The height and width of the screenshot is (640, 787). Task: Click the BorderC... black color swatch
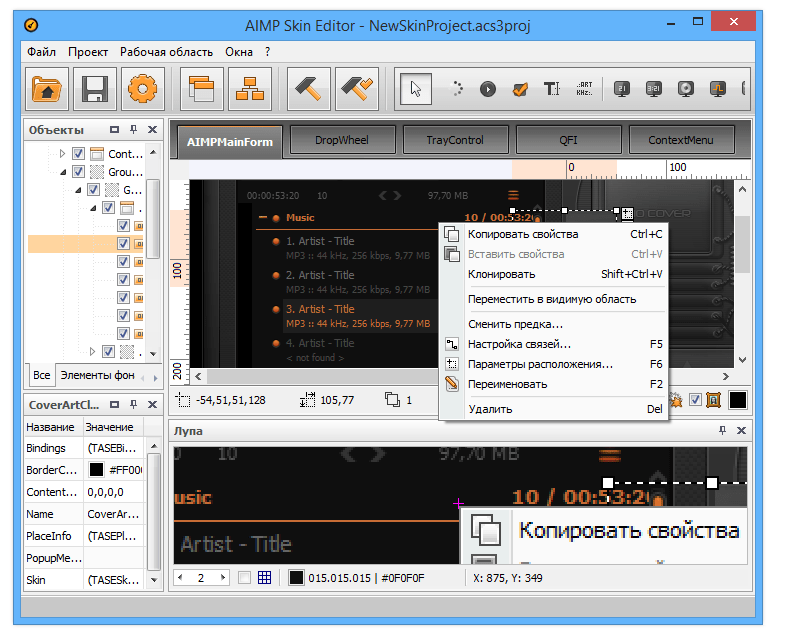[x=96, y=469]
